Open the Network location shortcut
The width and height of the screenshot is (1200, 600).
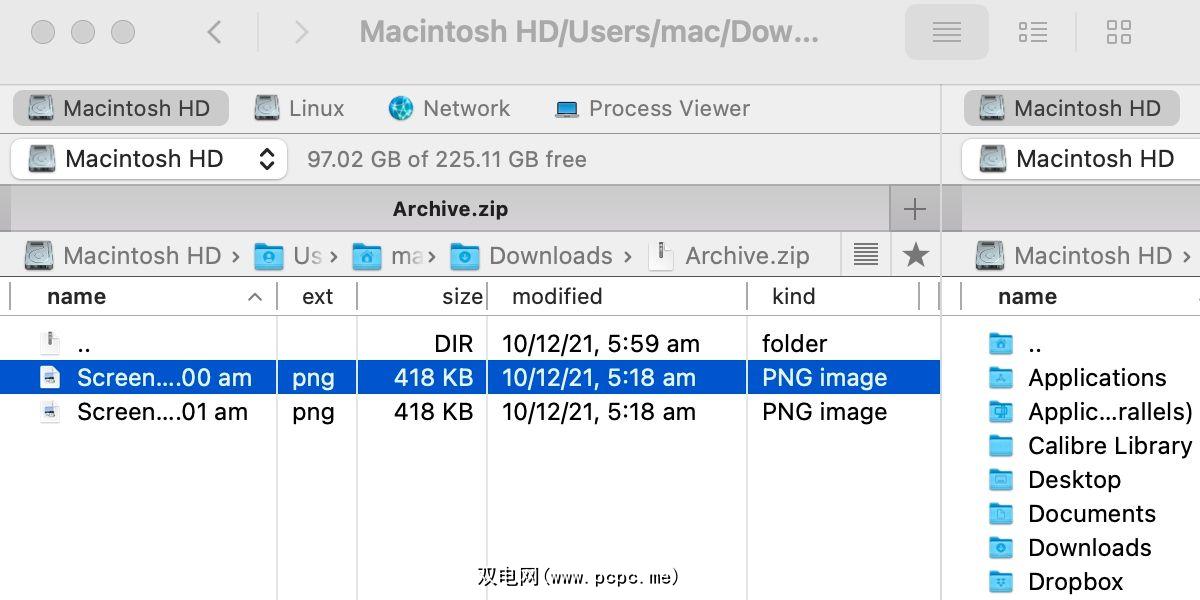[449, 108]
